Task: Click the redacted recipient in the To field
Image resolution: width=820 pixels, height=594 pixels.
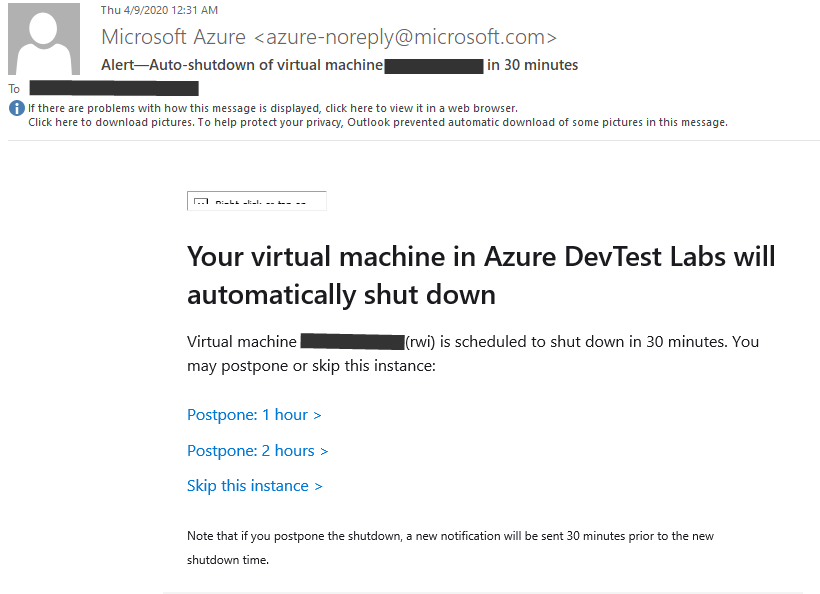Action: click(114, 88)
